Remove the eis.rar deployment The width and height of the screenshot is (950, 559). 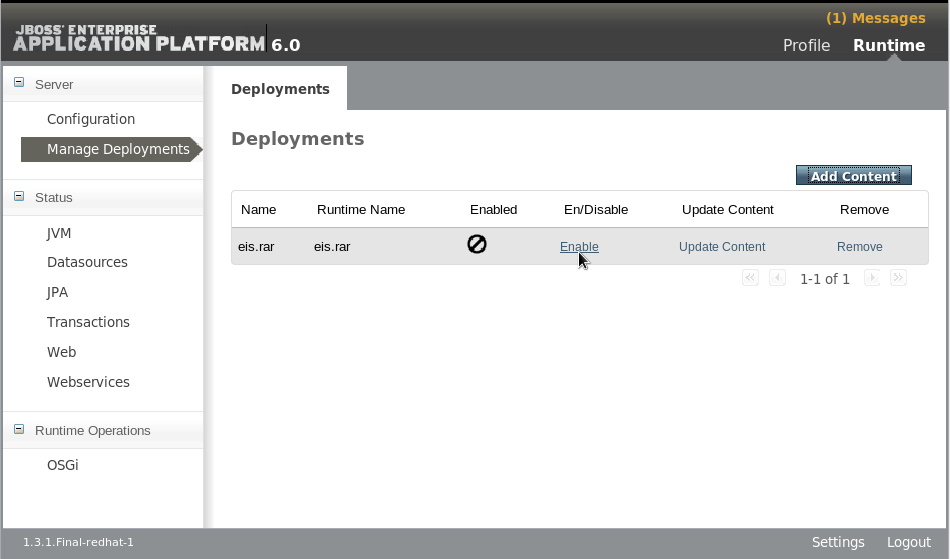(859, 247)
